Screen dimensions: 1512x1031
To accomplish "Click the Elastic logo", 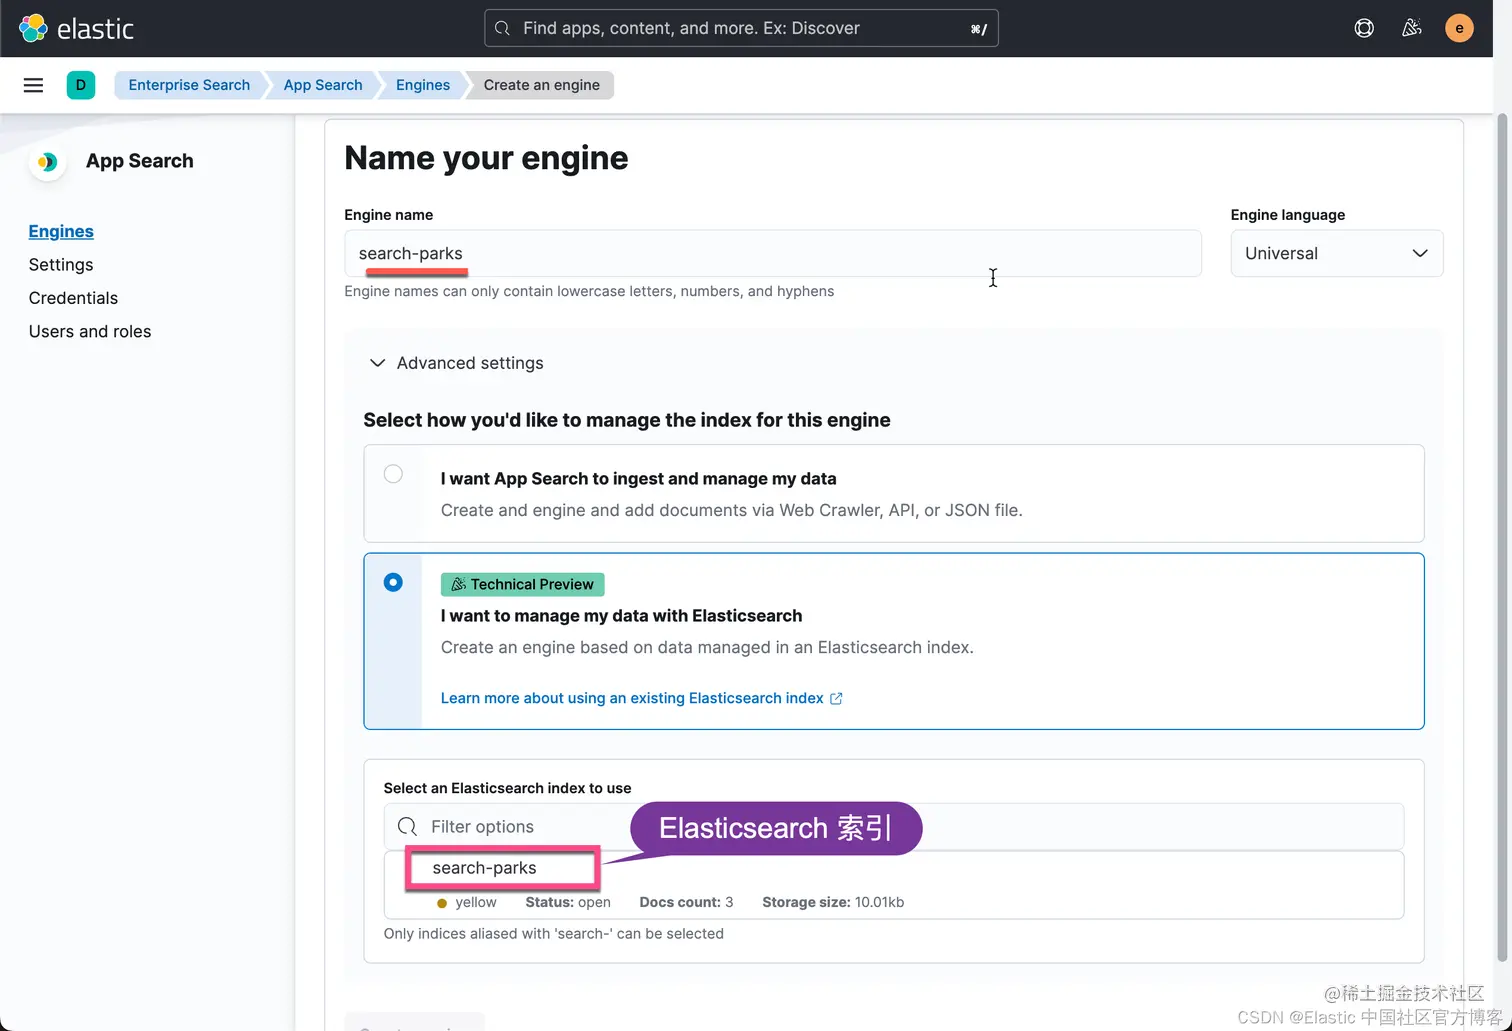I will coord(76,28).
